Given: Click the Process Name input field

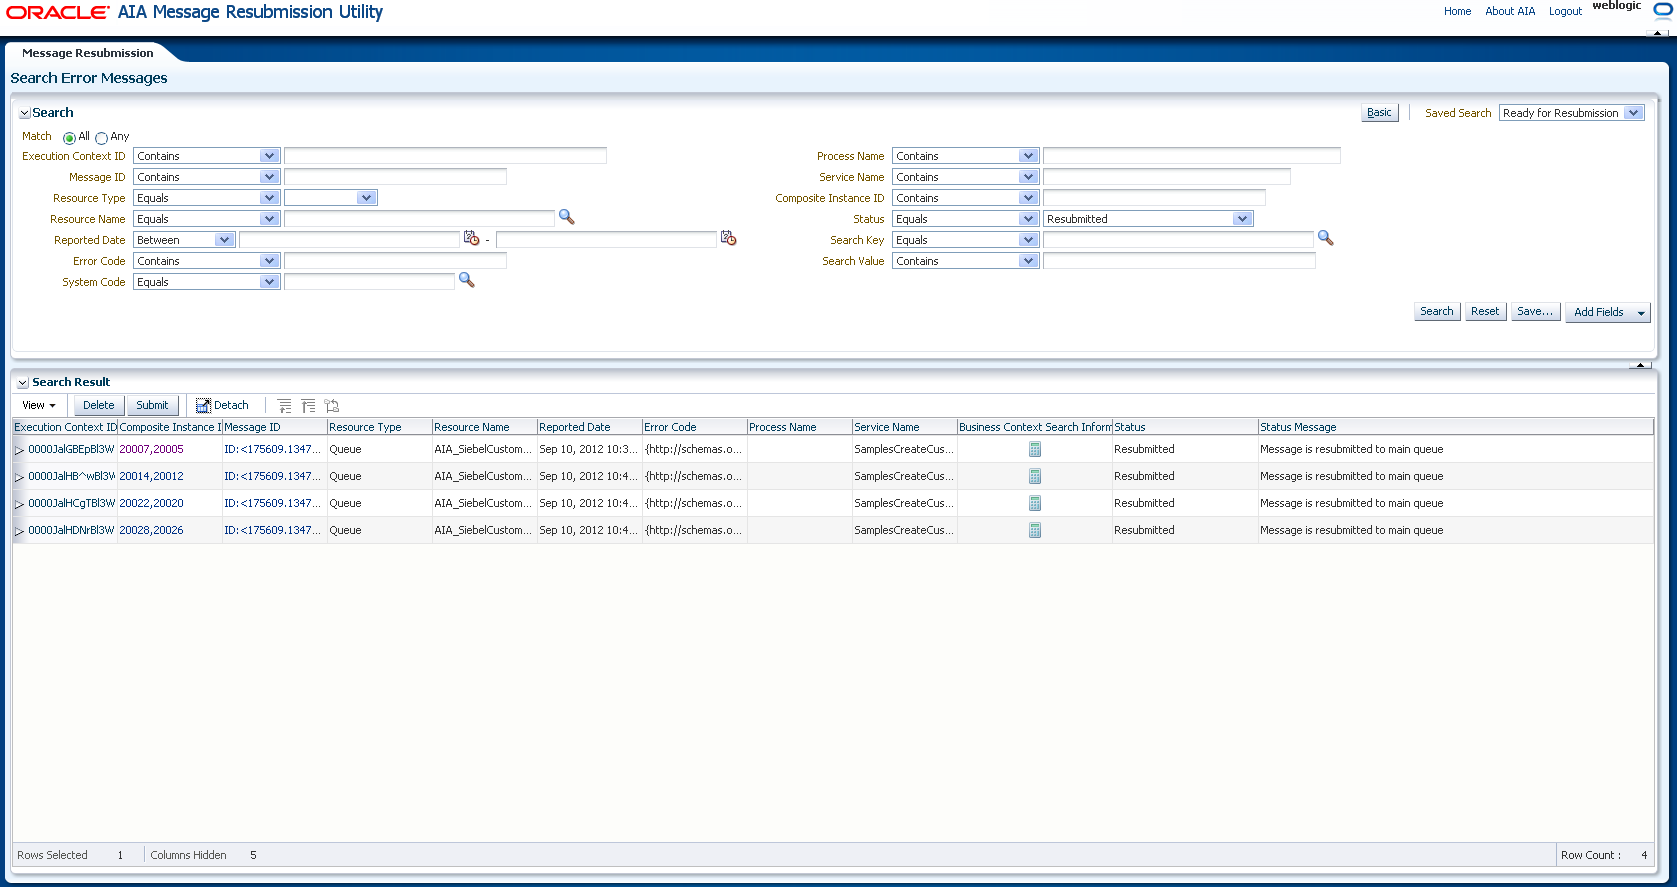Looking at the screenshot, I should 1192,156.
